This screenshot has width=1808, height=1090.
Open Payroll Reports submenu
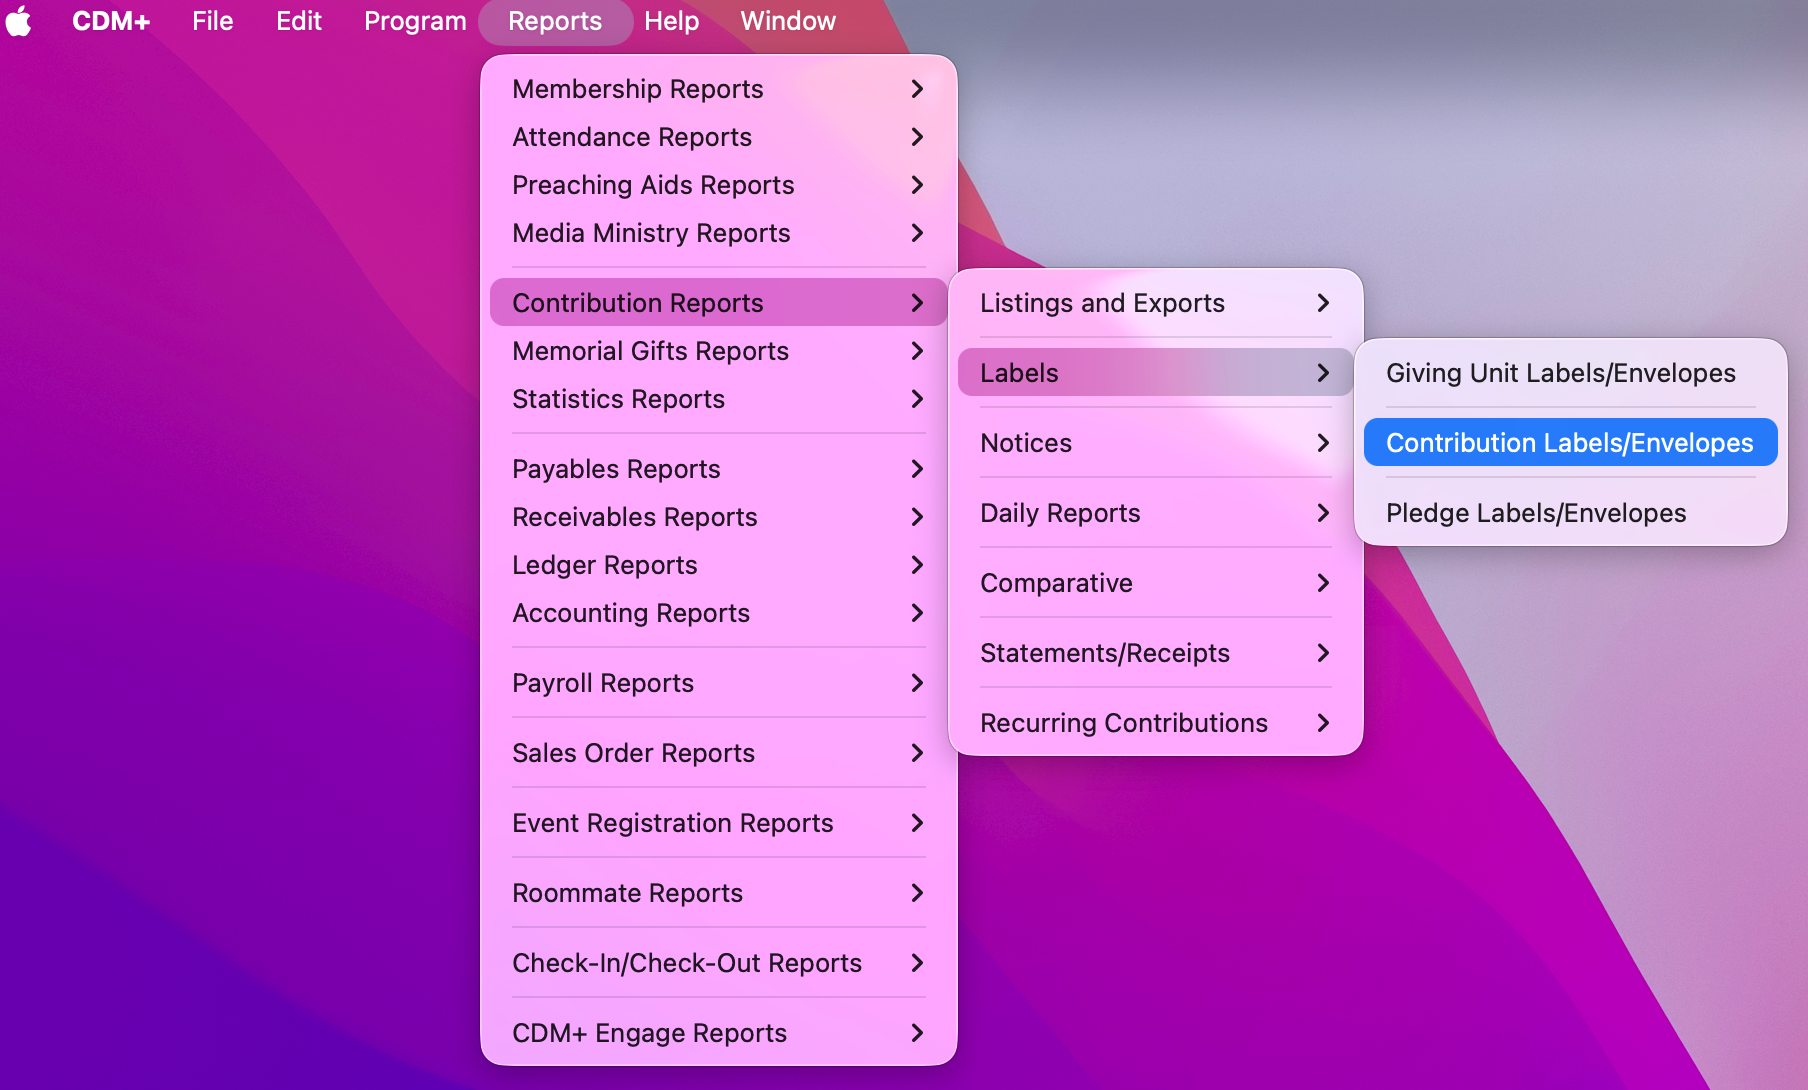[718, 683]
